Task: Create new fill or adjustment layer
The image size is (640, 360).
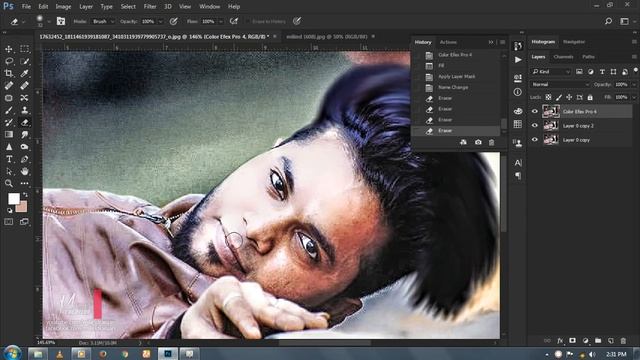Action: (x=586, y=340)
